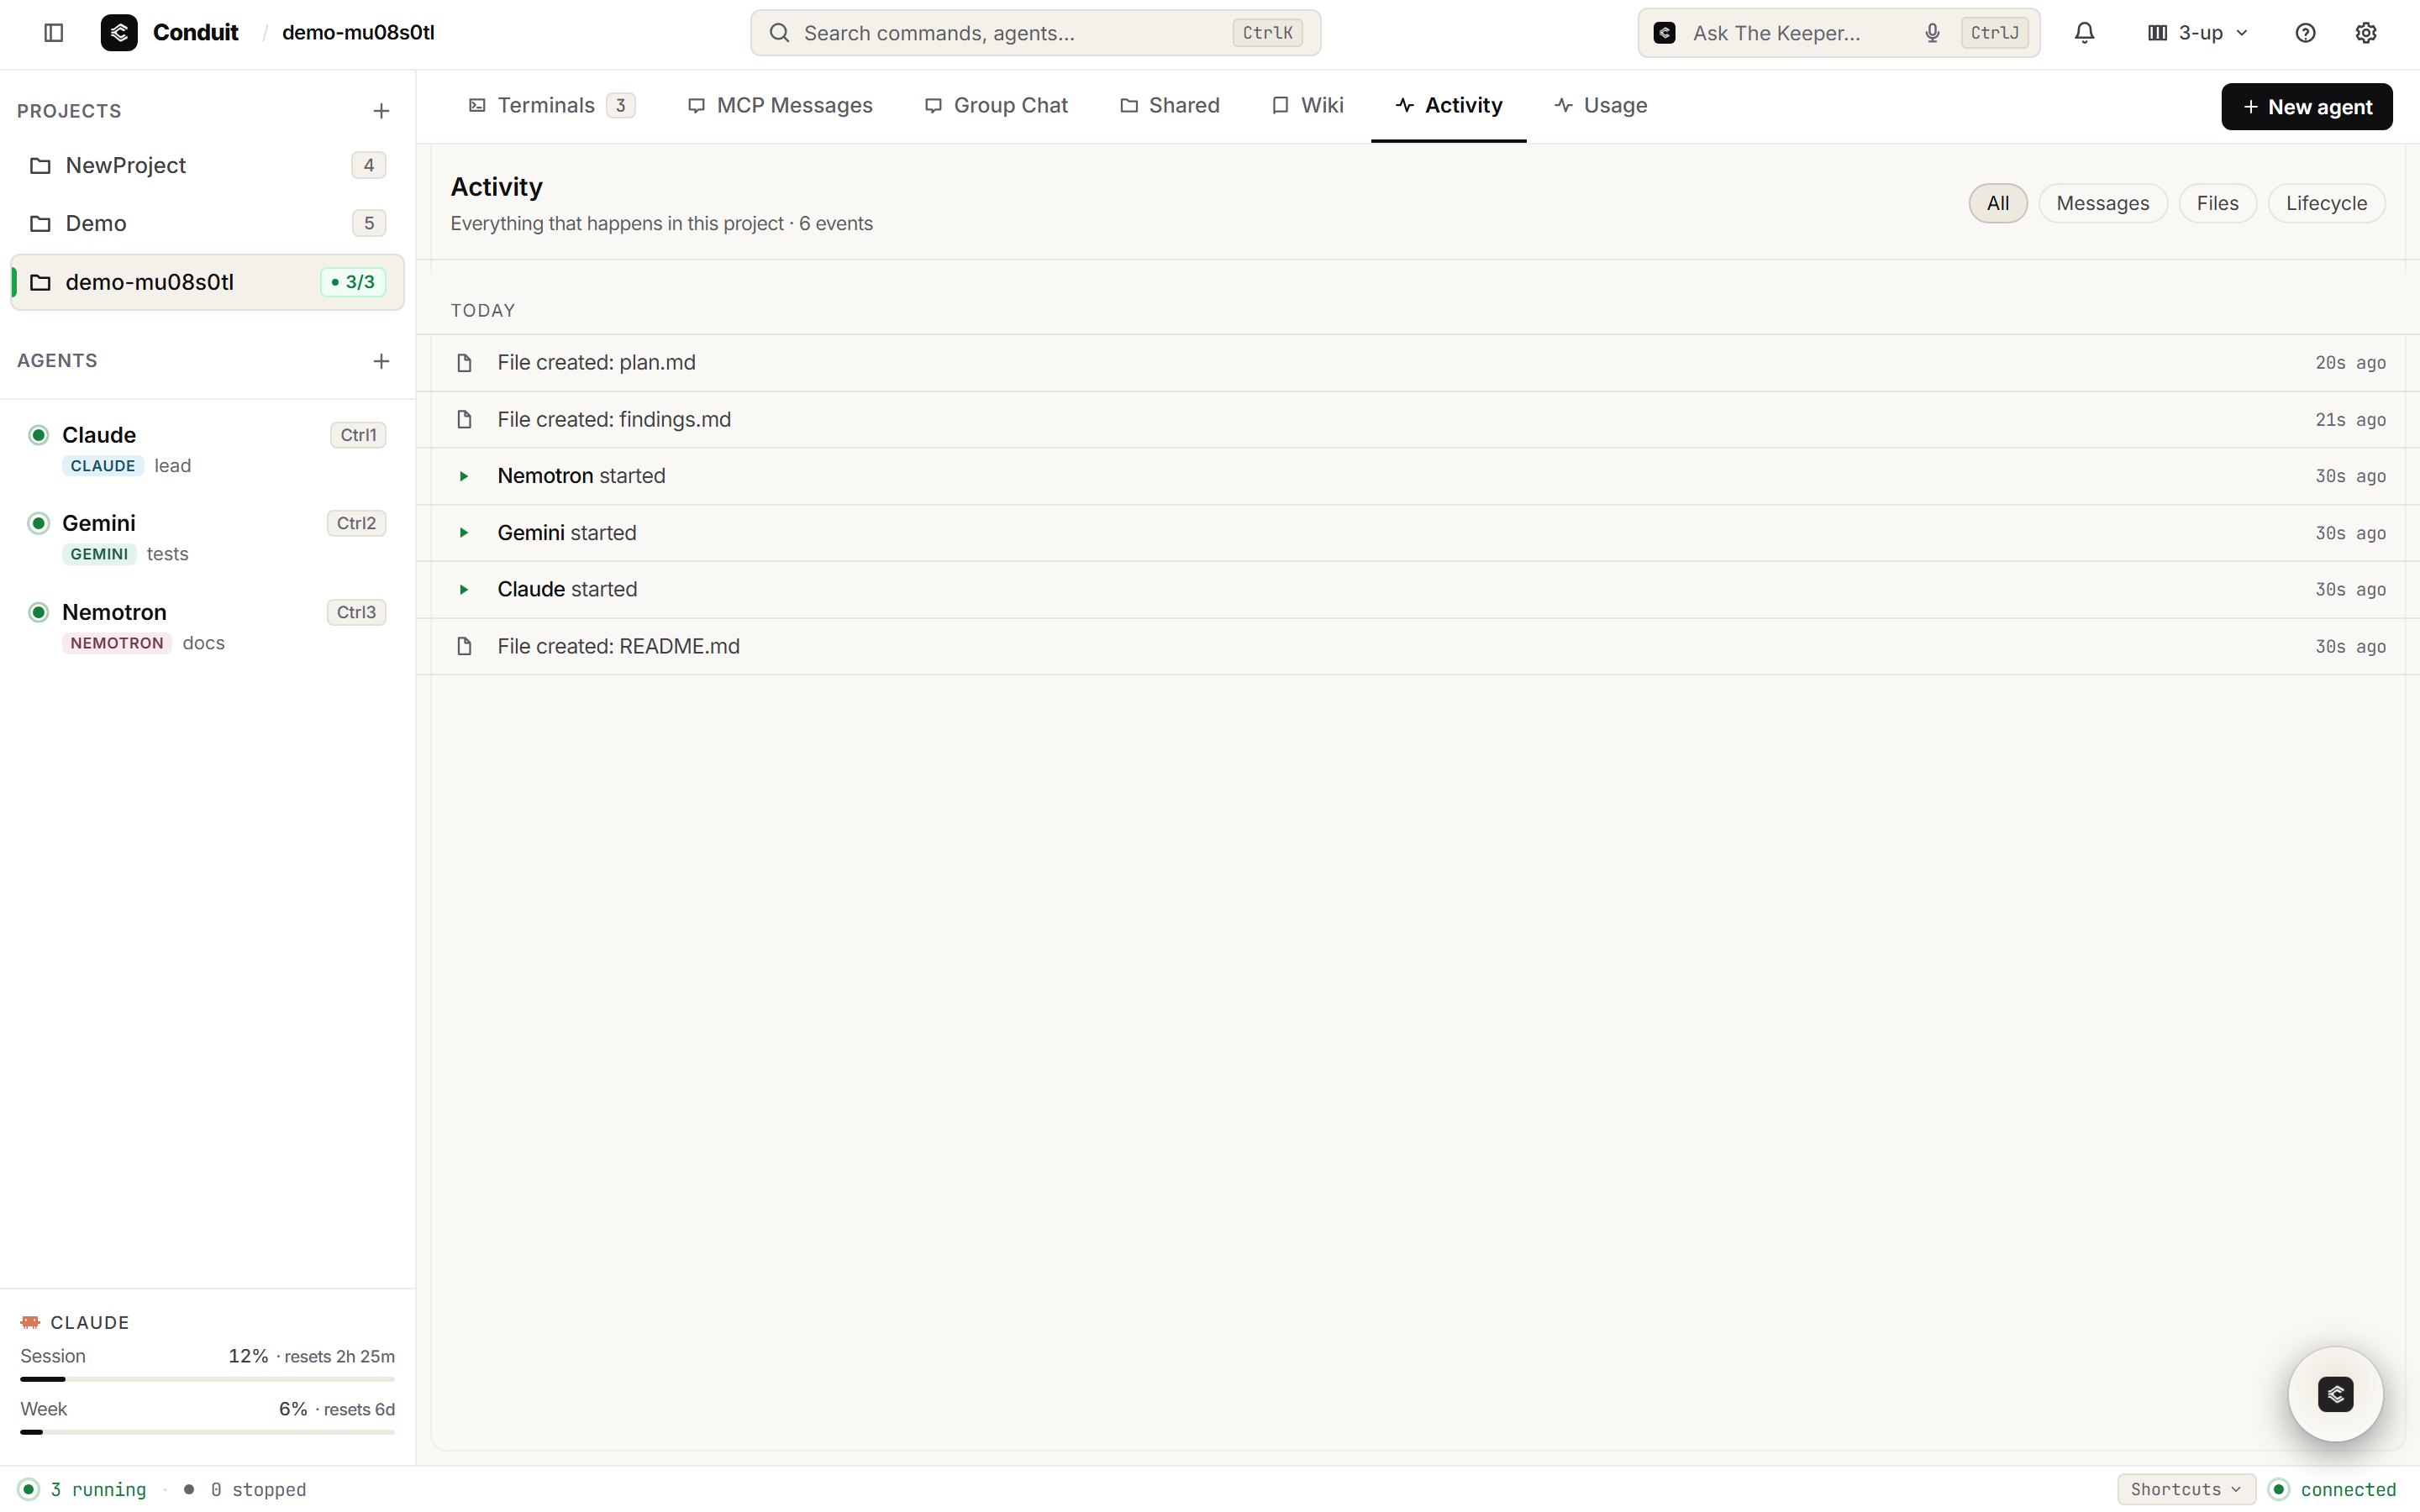Switch to the Wiki tab

1307,106
